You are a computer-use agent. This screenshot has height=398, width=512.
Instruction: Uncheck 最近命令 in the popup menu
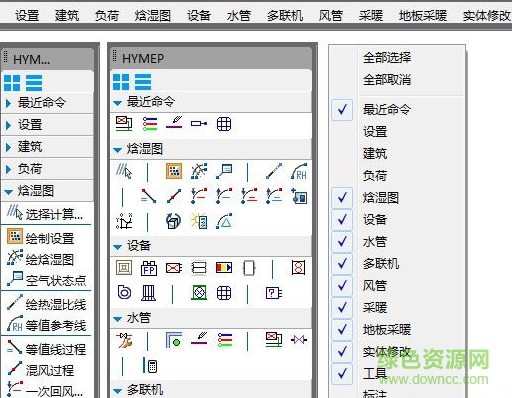(342, 109)
